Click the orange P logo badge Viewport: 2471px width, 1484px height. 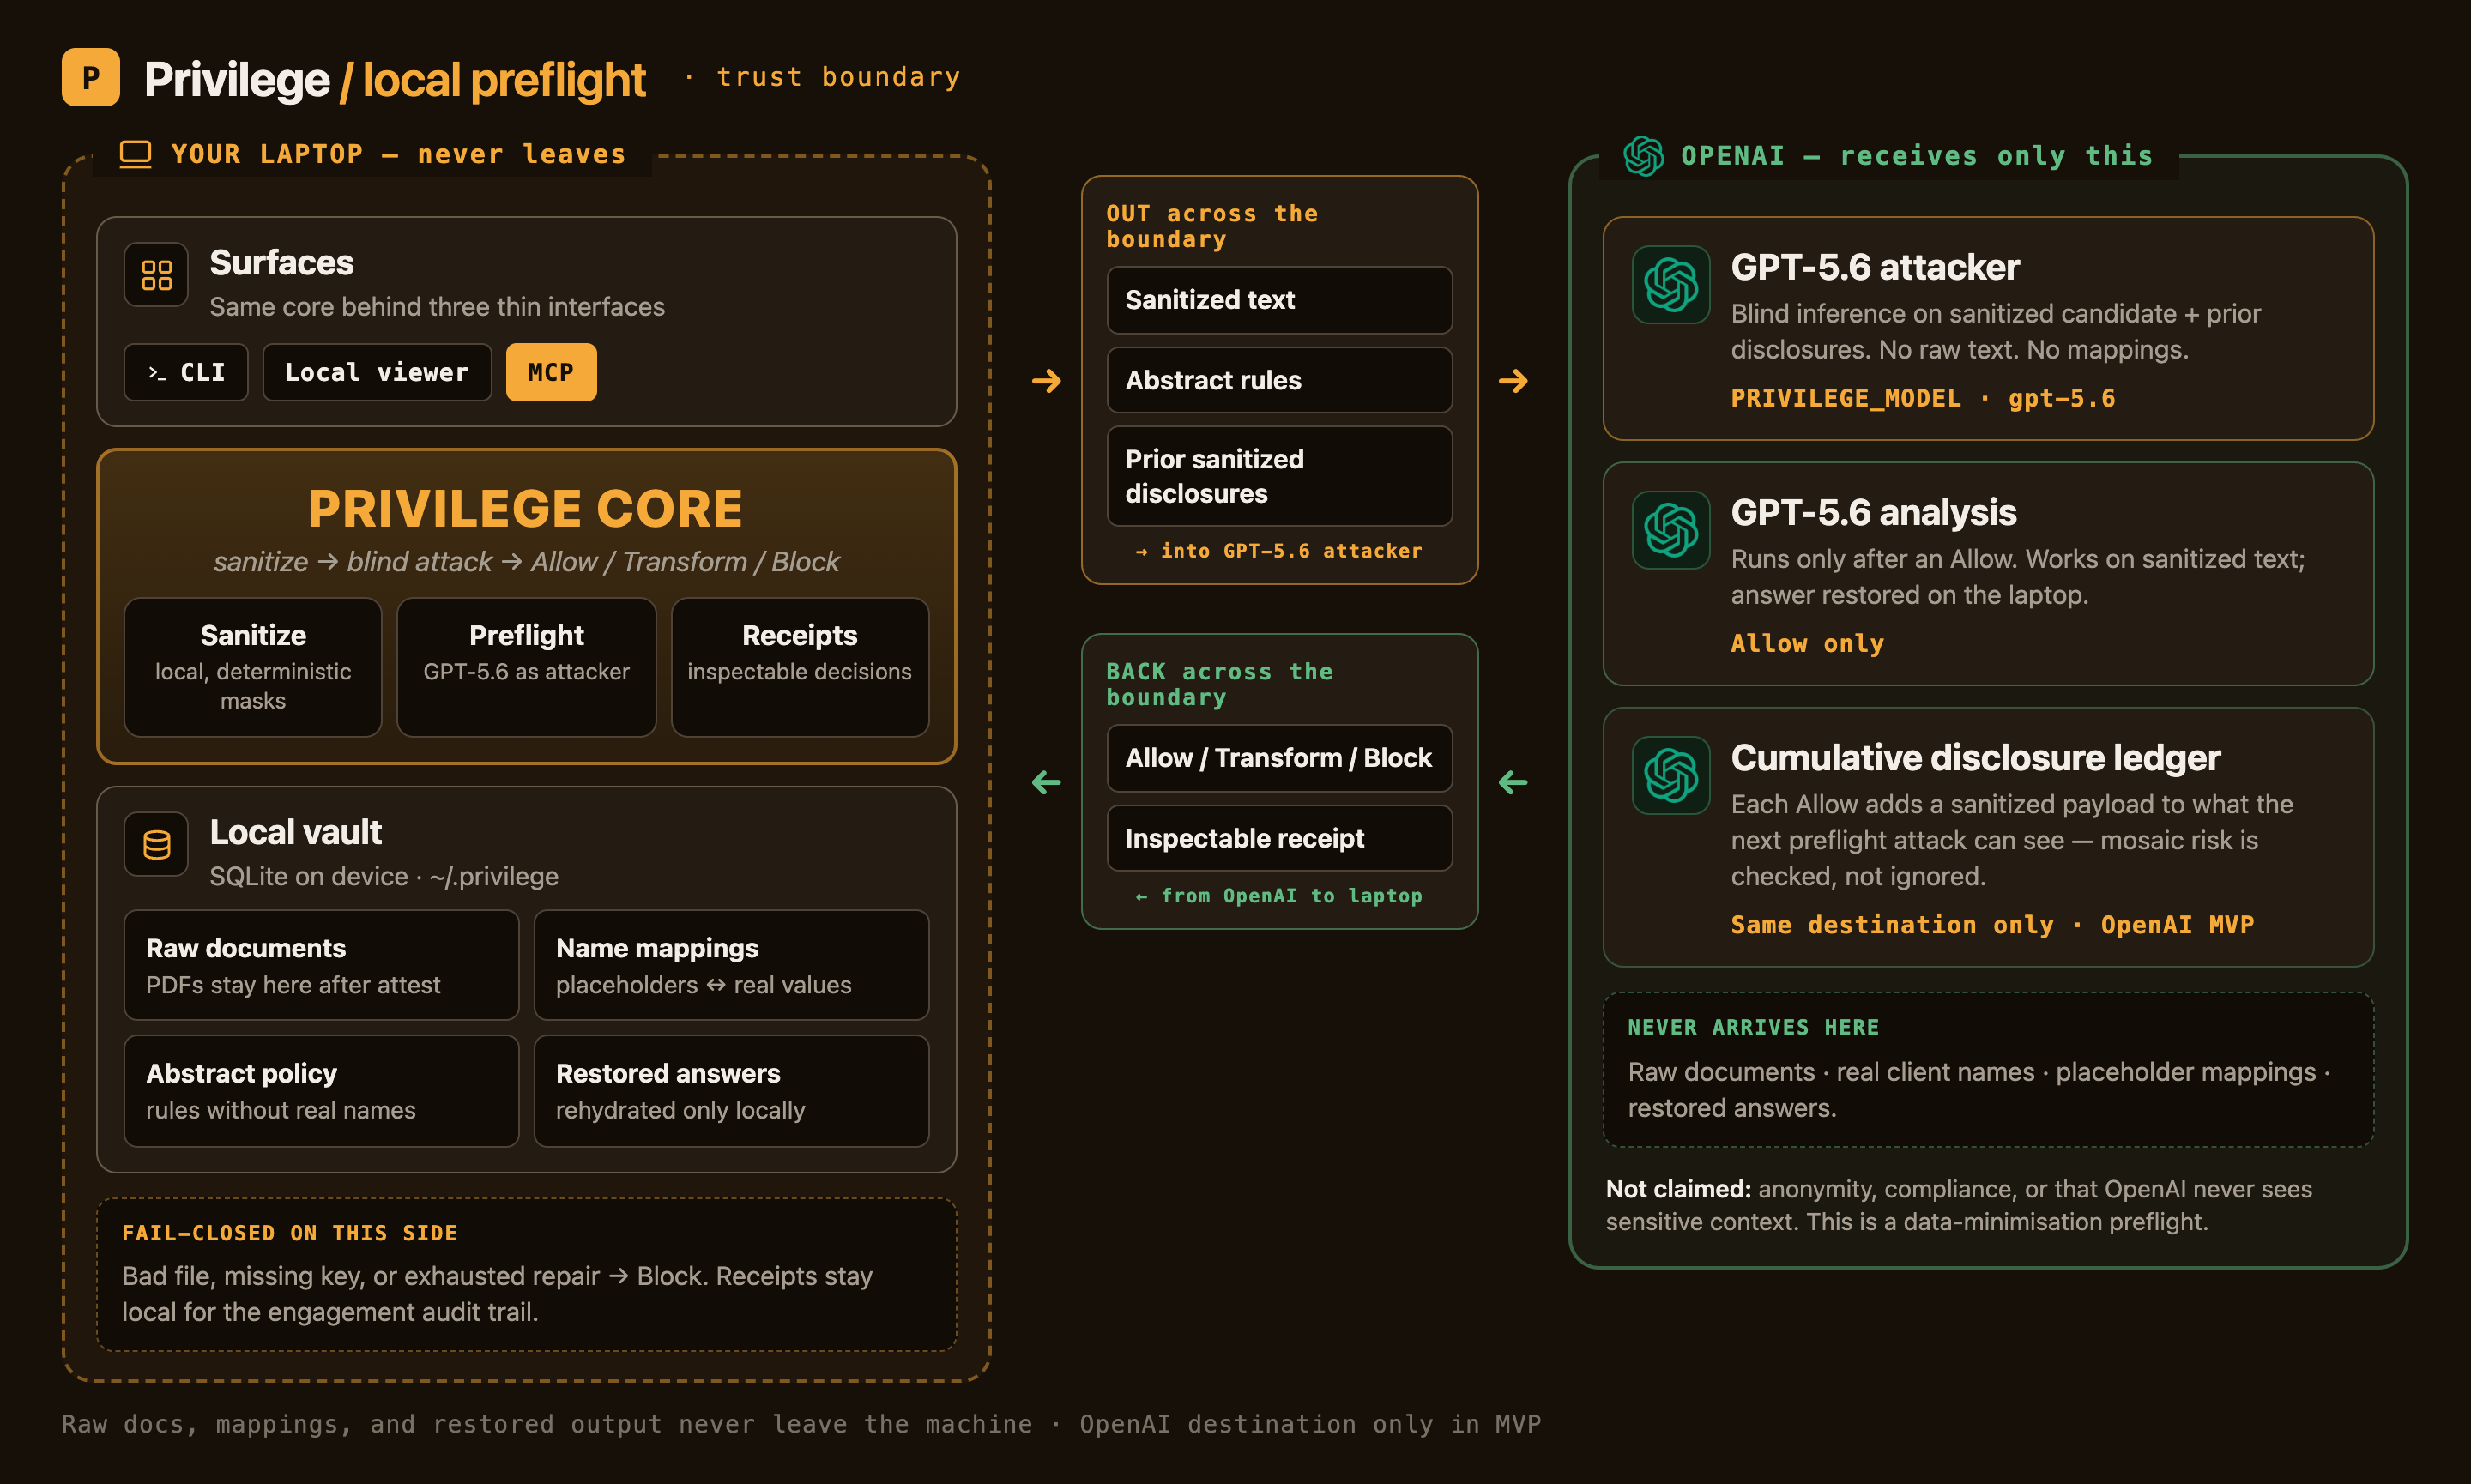click(90, 77)
